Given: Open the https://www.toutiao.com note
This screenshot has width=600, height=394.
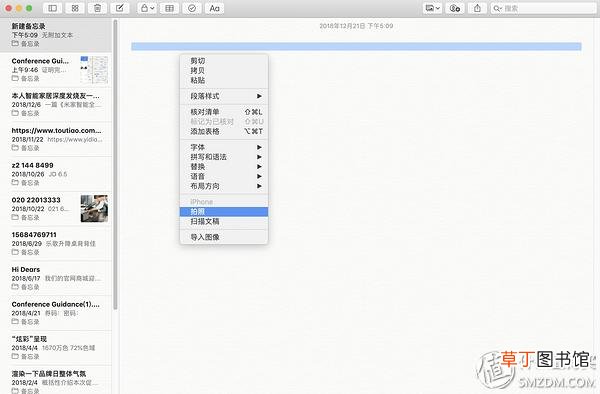Looking at the screenshot, I should 56,139.
